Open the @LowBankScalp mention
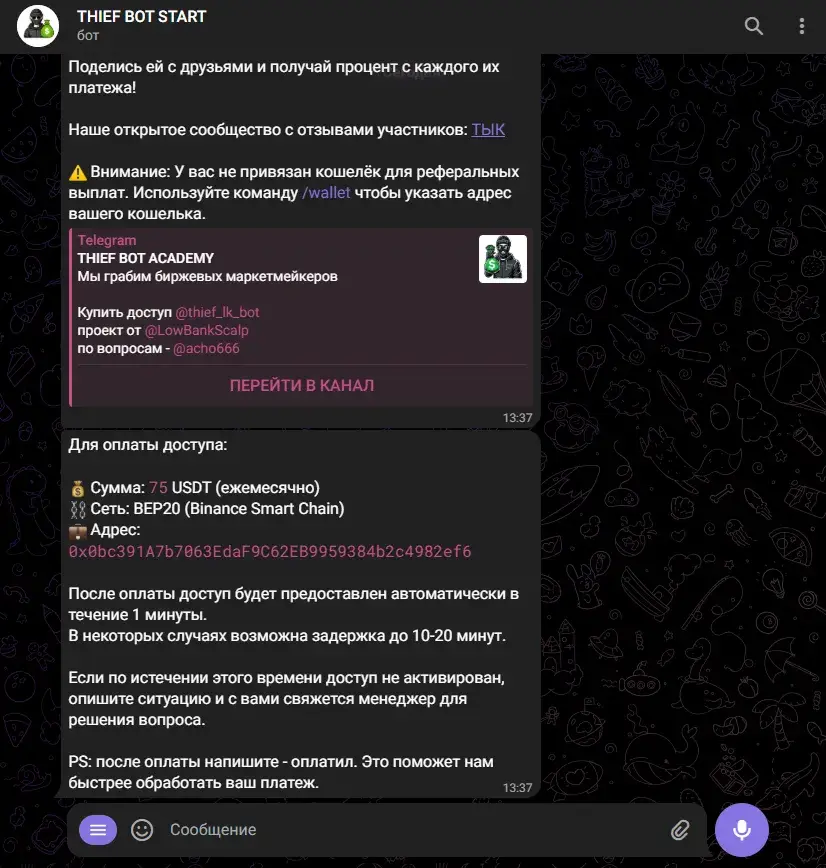 click(x=197, y=330)
